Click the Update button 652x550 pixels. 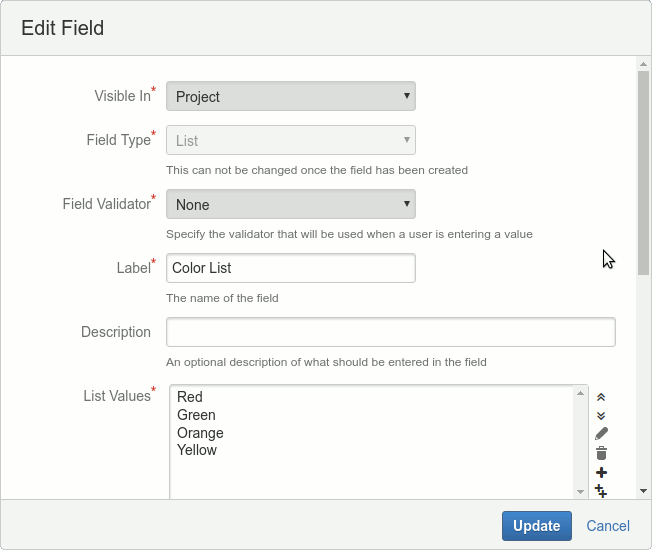(x=537, y=526)
